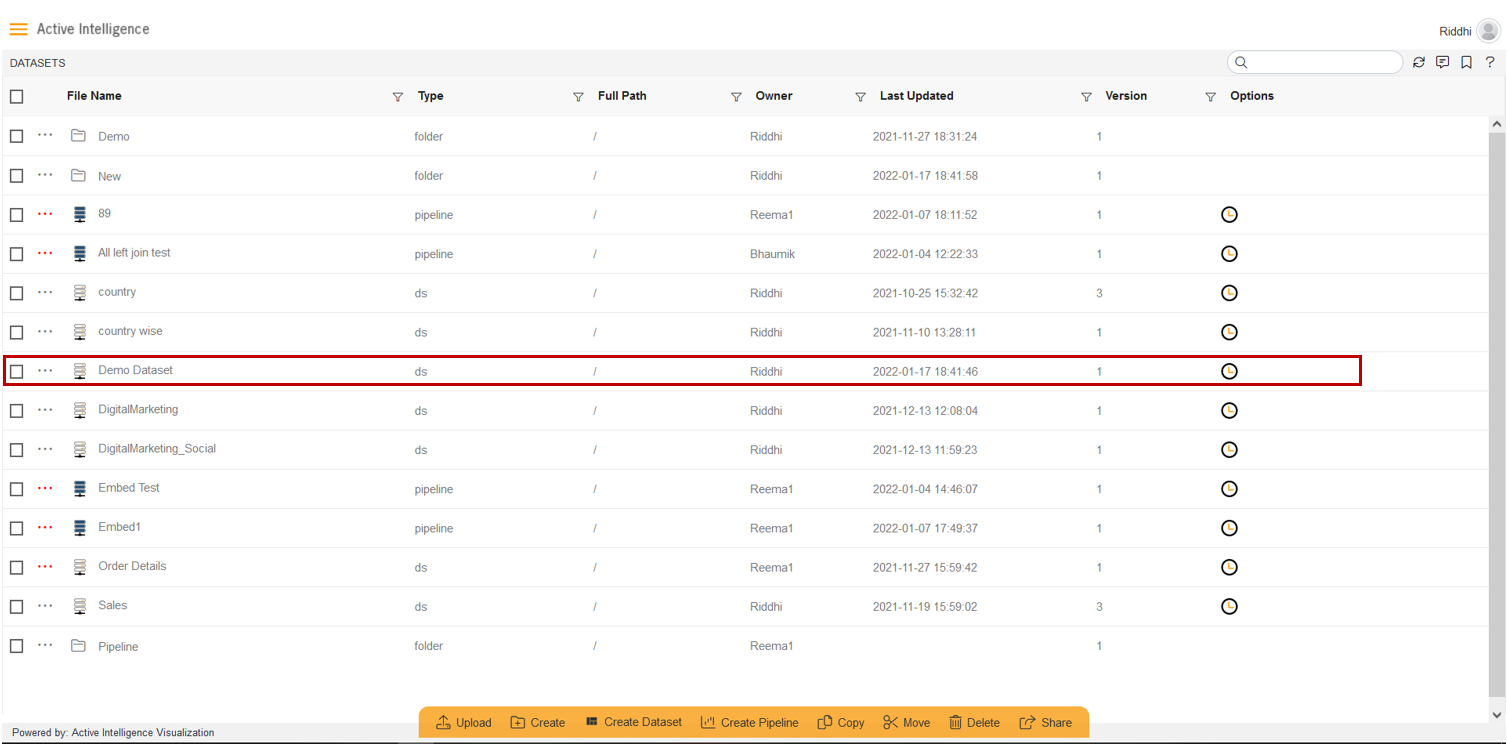Image resolution: width=1507 pixels, height=745 pixels.
Task: Open the hamburger menu next to Active Intelligence
Action: click(18, 29)
